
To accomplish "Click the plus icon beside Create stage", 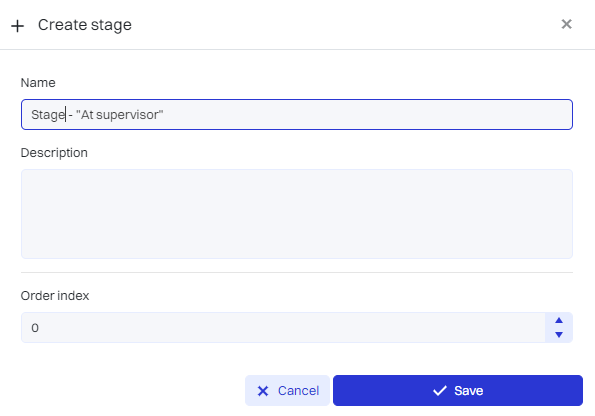I will [x=17, y=26].
